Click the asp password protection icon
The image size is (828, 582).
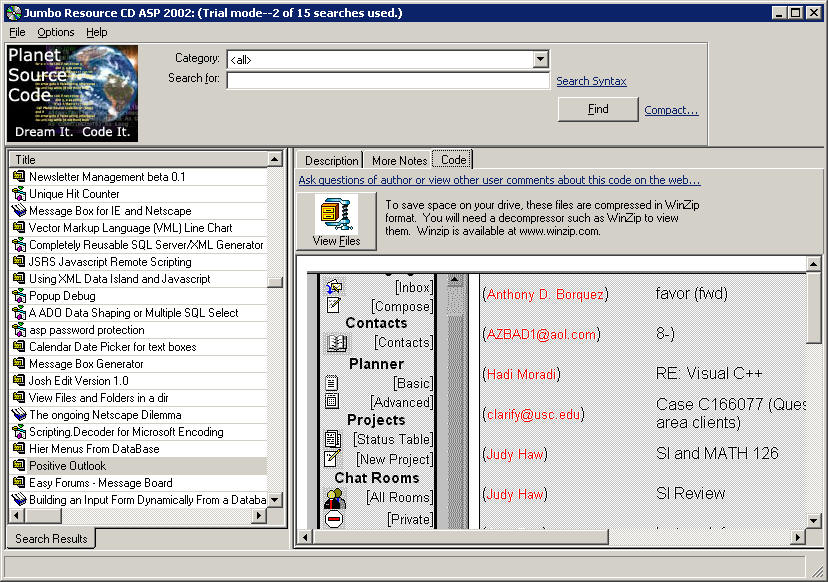click(x=19, y=330)
